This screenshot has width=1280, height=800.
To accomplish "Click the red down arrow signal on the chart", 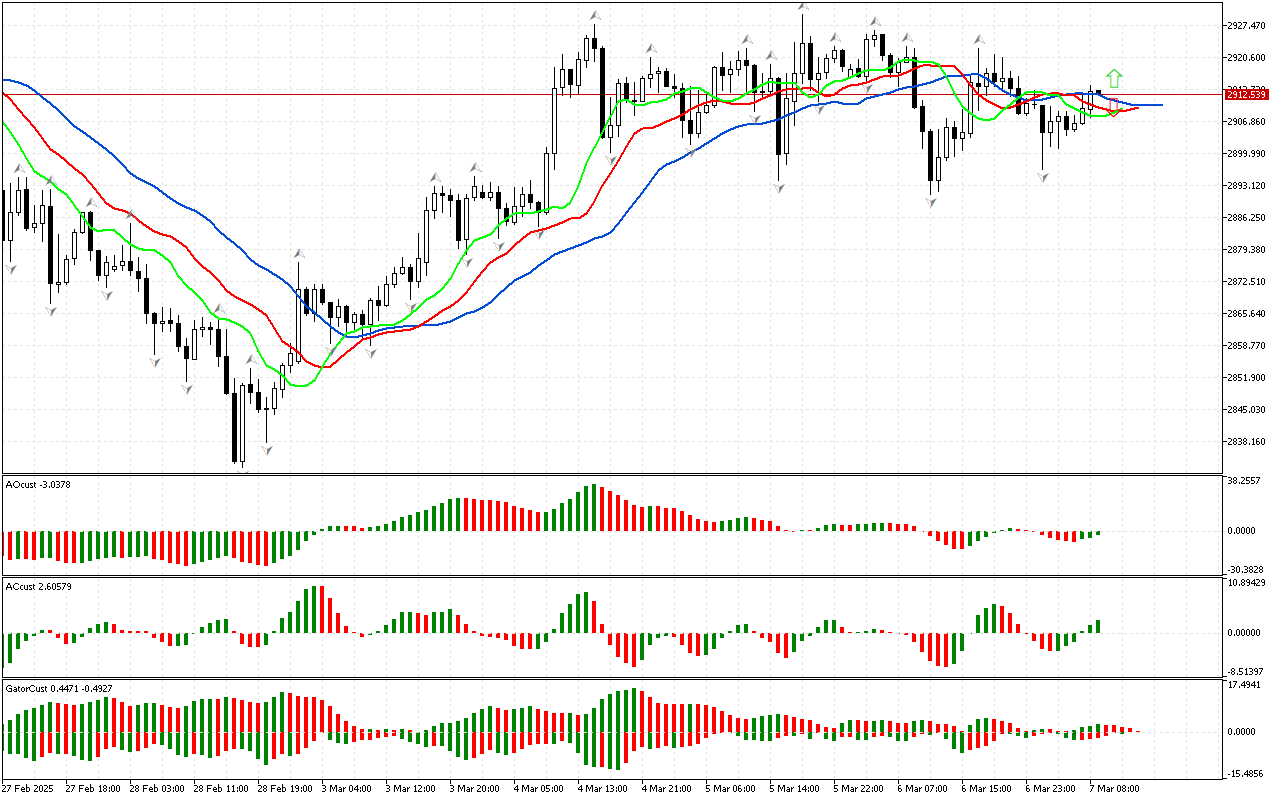I will pos(1113,107).
